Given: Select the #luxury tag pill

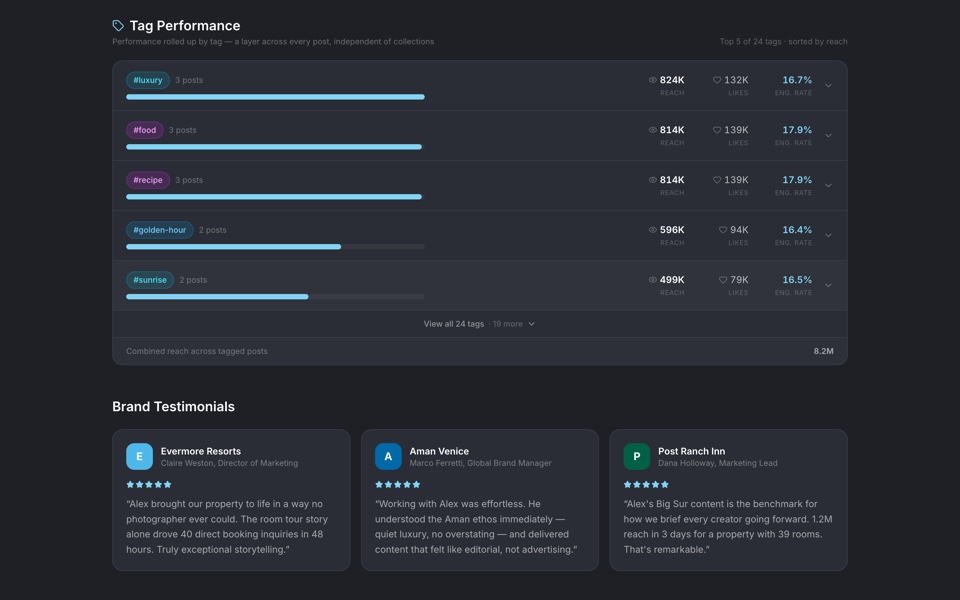Looking at the screenshot, I should click(148, 80).
